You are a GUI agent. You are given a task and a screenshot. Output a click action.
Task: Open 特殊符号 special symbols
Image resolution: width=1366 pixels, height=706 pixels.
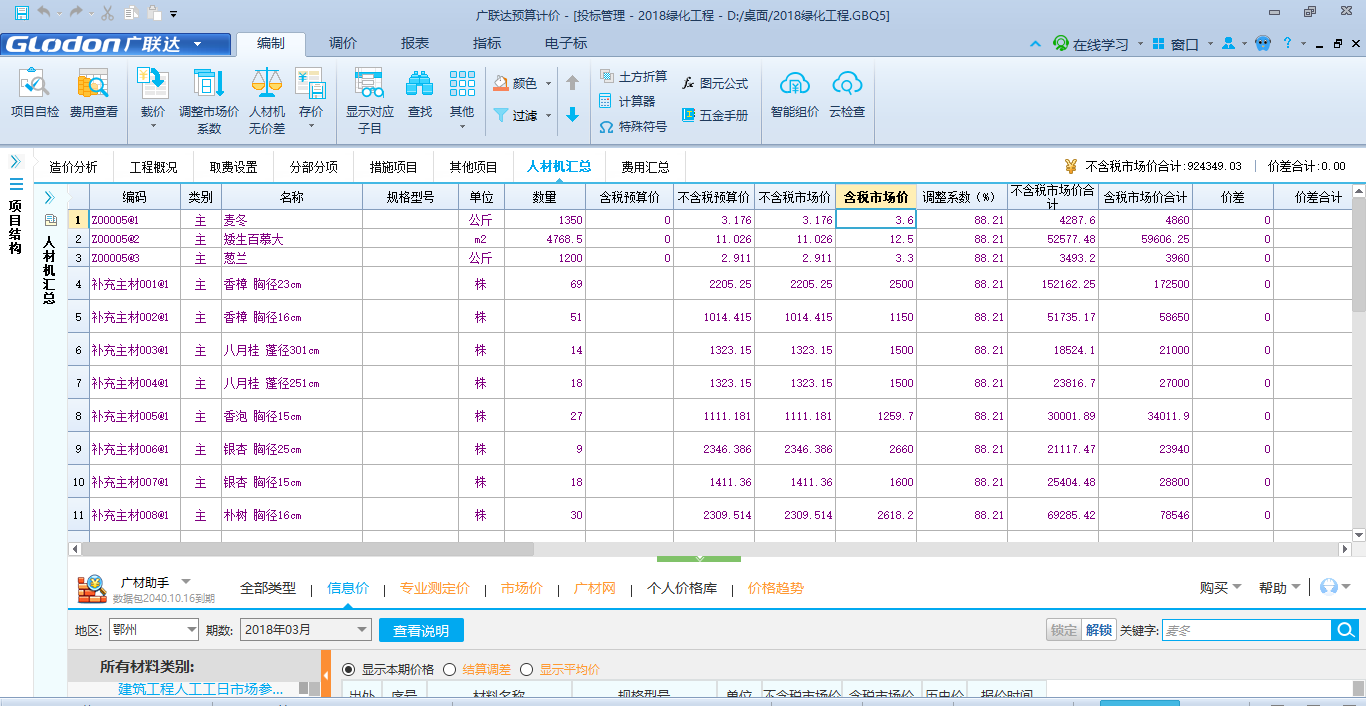[633, 127]
